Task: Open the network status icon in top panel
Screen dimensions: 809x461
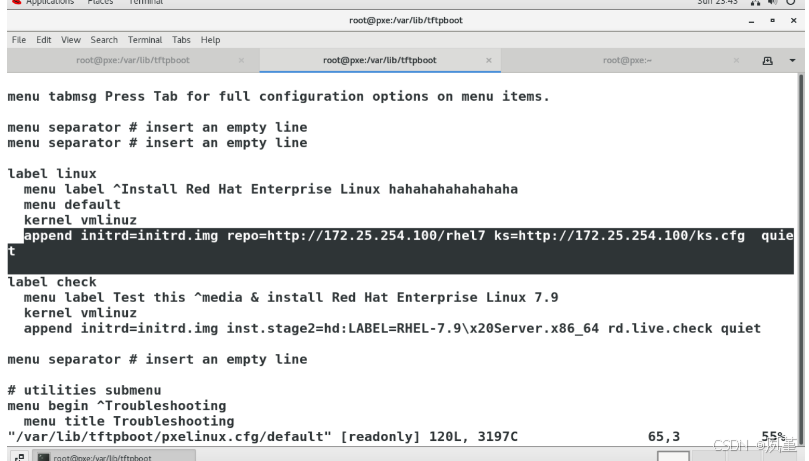Action: 755,2
